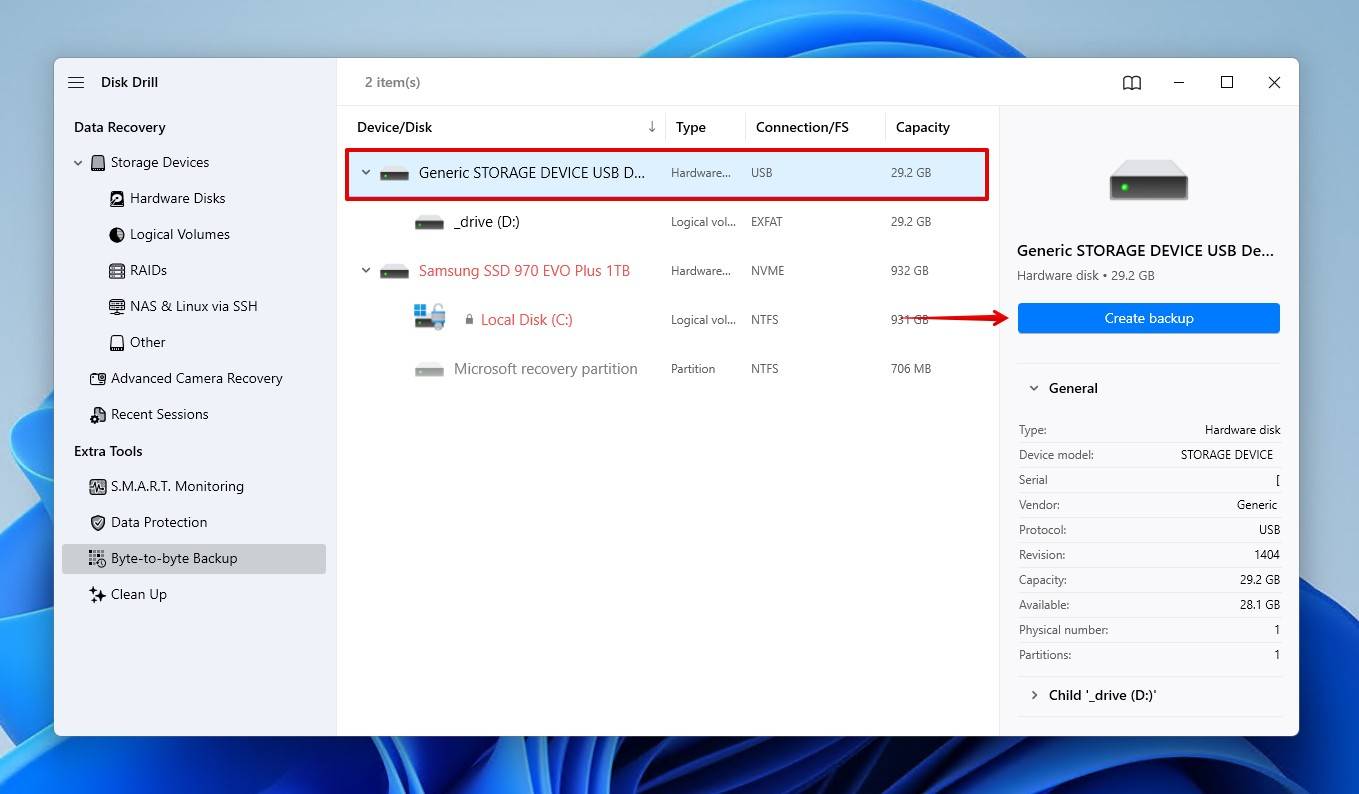Select the Local Disk (C:) volume
Image resolution: width=1359 pixels, height=794 pixels.
click(526, 320)
